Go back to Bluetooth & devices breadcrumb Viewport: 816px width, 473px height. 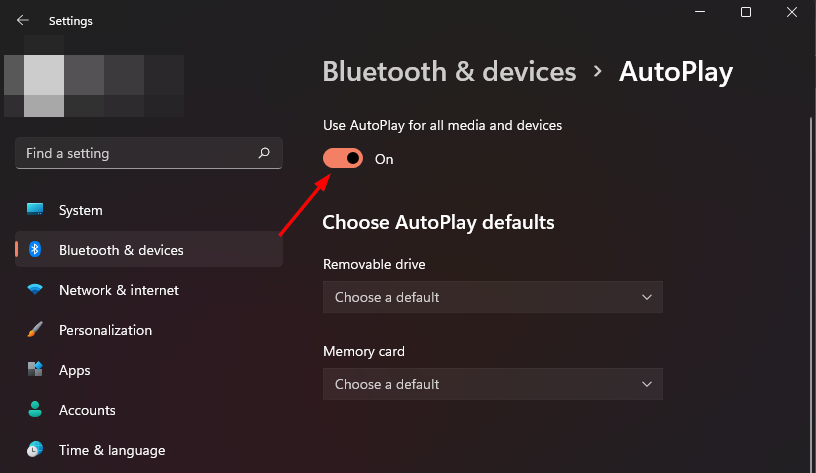[x=449, y=71]
